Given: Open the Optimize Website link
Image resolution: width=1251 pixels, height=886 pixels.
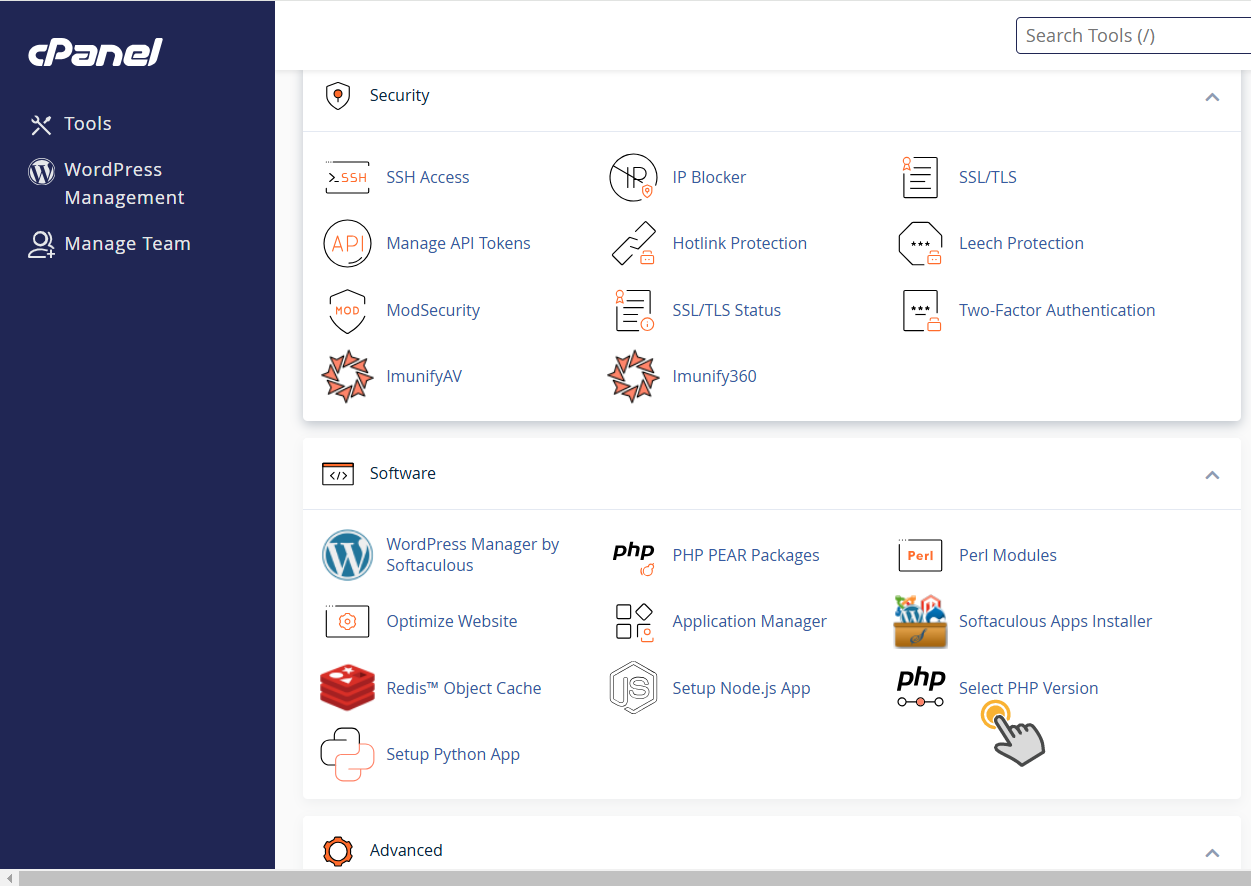Looking at the screenshot, I should pos(452,621).
